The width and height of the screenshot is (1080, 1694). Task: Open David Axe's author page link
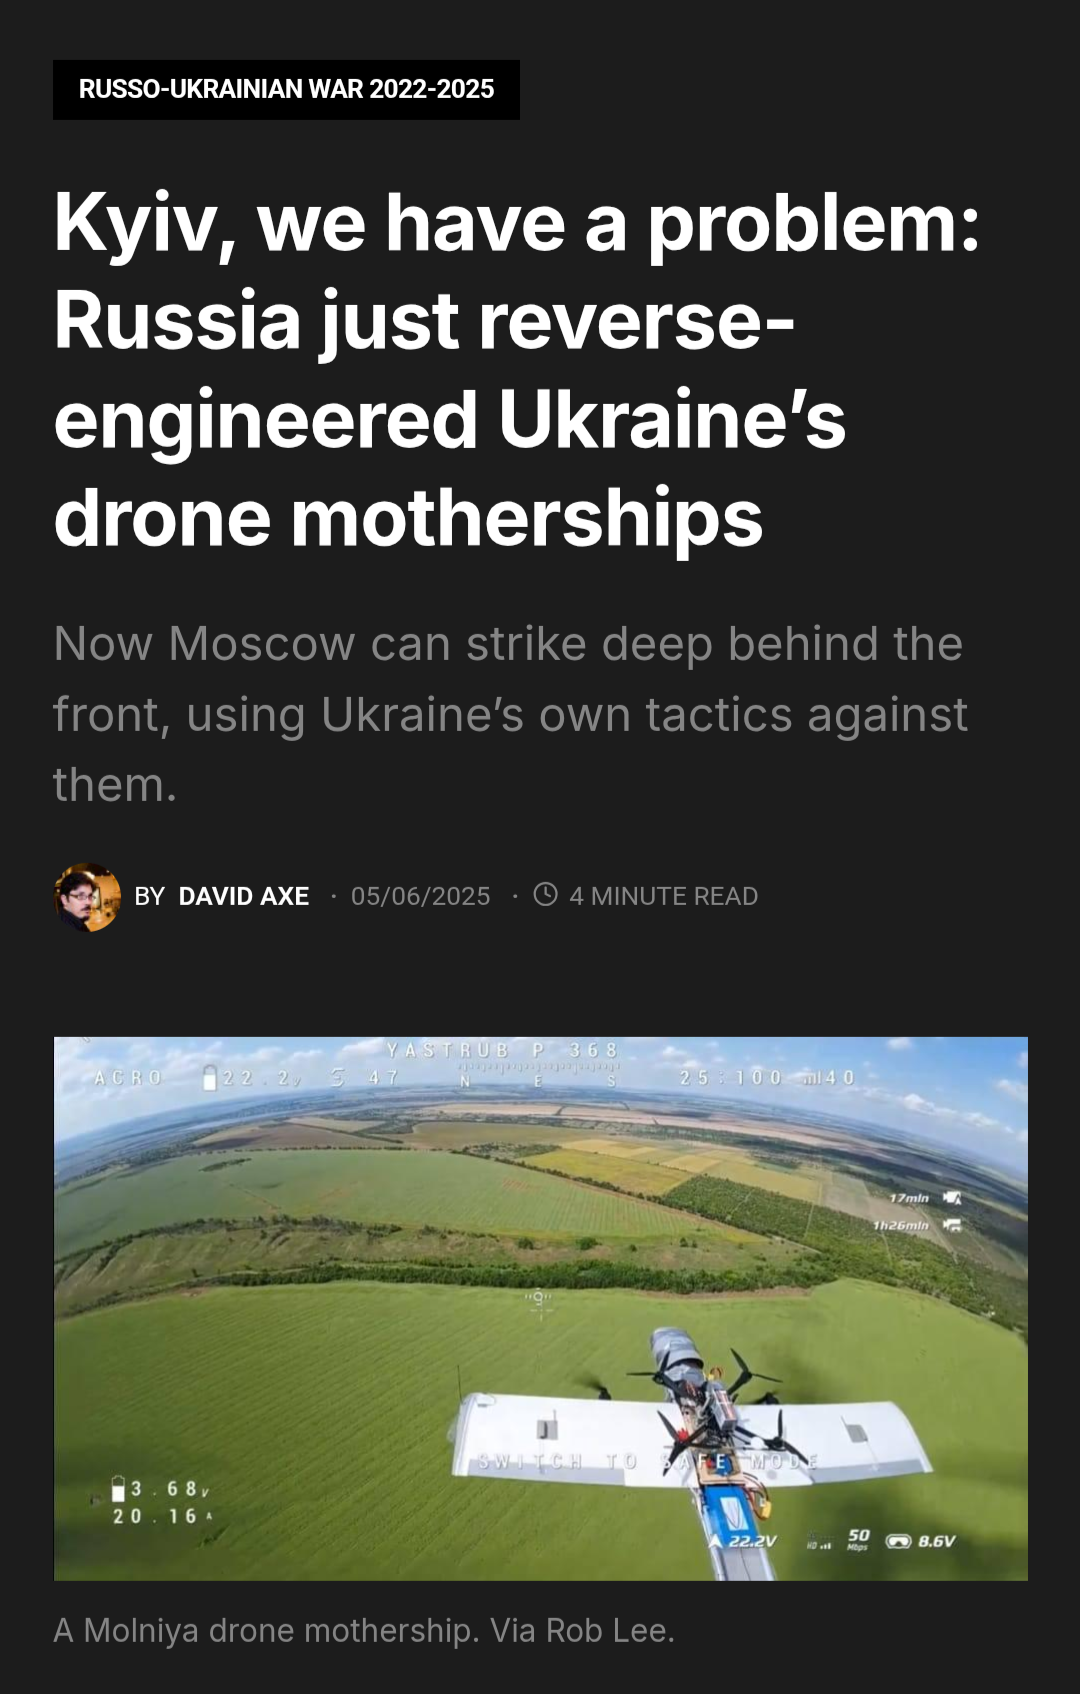[243, 896]
